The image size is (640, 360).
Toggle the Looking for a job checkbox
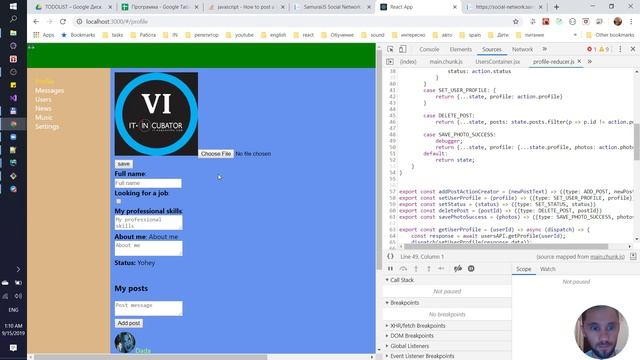click(x=118, y=201)
